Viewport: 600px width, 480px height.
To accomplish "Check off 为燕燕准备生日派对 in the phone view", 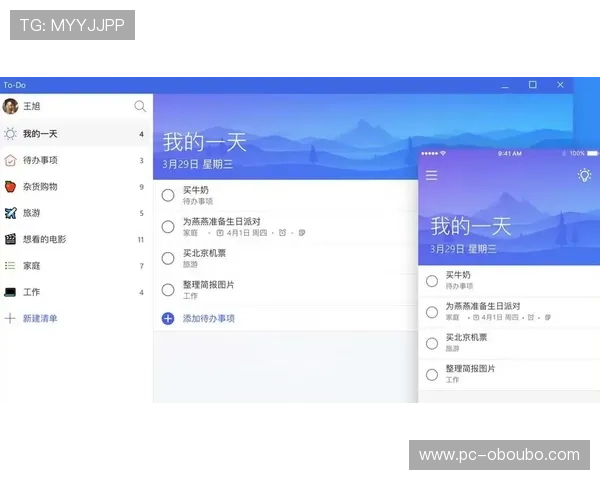I will click(x=432, y=312).
